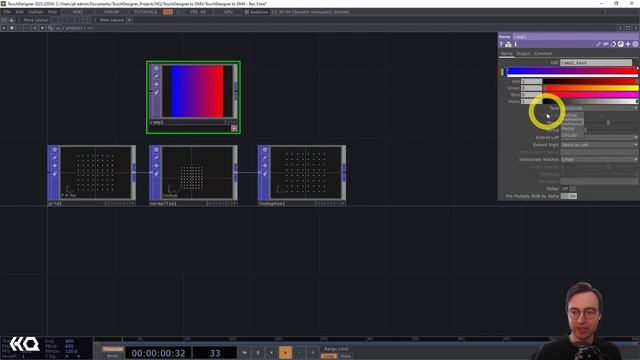640x360 pixels.
Task: Choose Circular in Type dropdown list
Action: pos(572,135)
